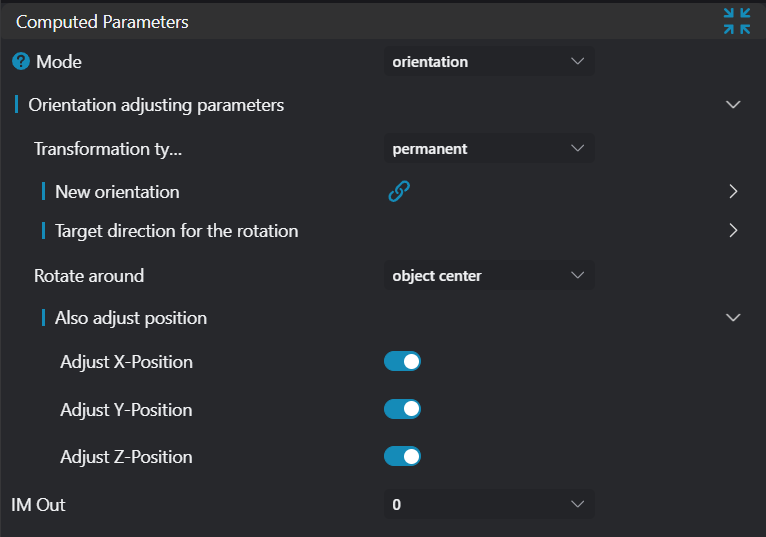Screen dimensions: 766x537
Task: Expand Target direction for the rotation arrow
Action: coord(733,230)
